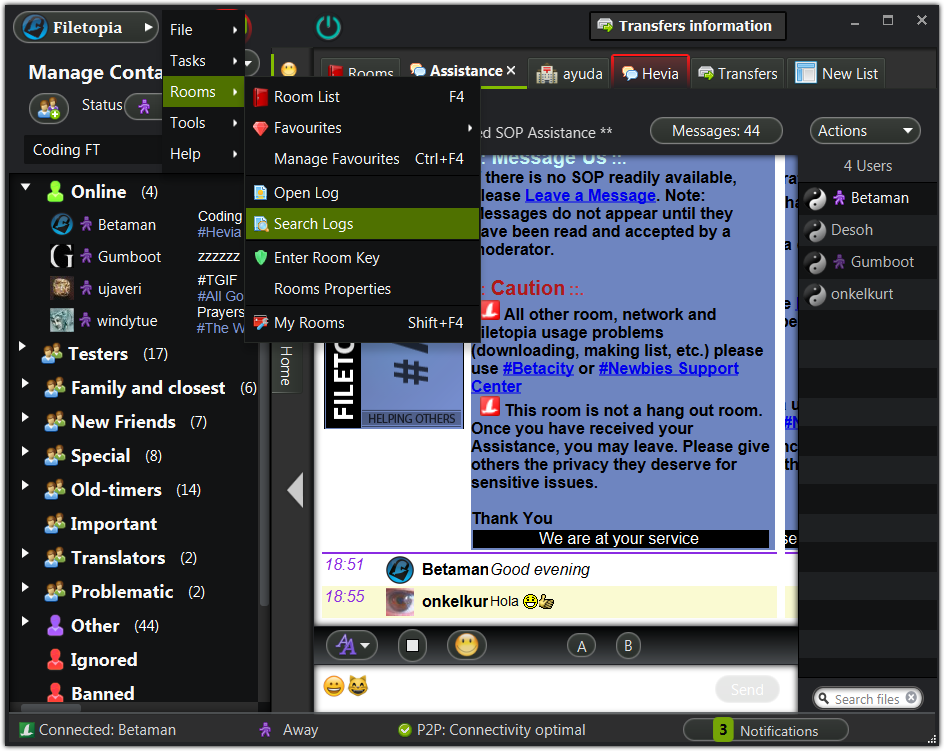
Task: Follow the #Betacity room link
Action: [538, 369]
